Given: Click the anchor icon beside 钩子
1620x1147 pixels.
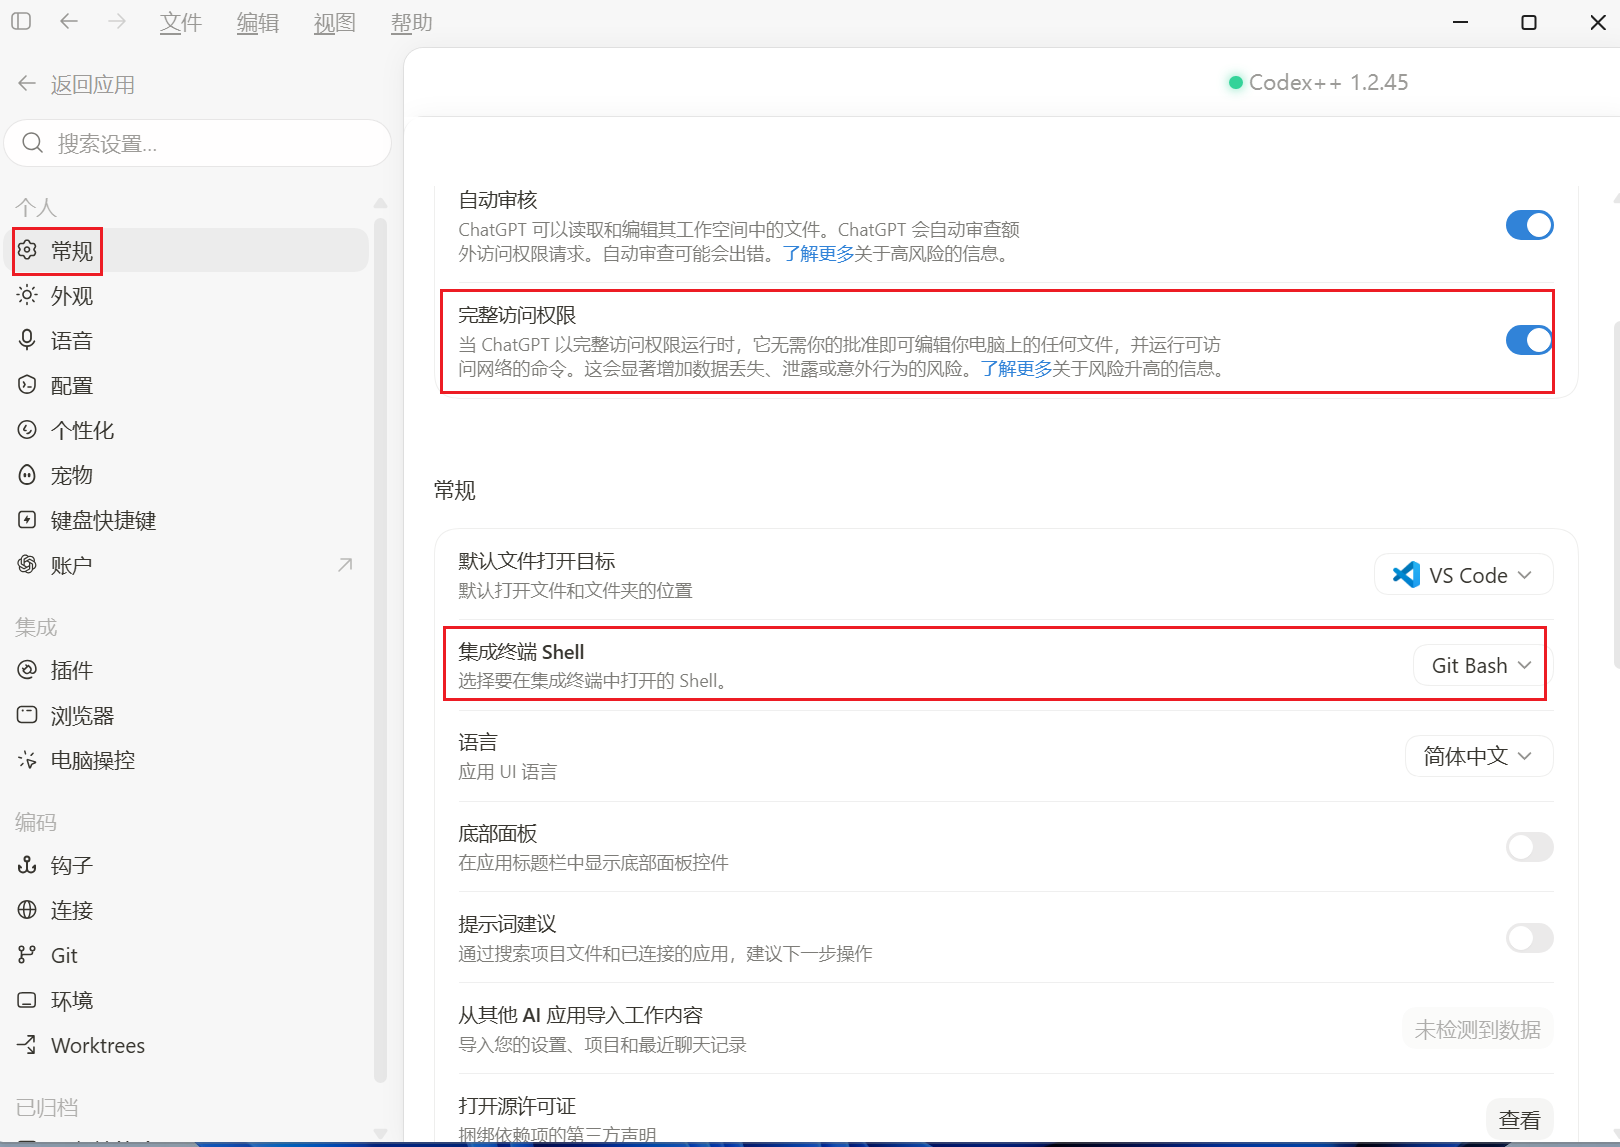Looking at the screenshot, I should pyautogui.click(x=27, y=865).
